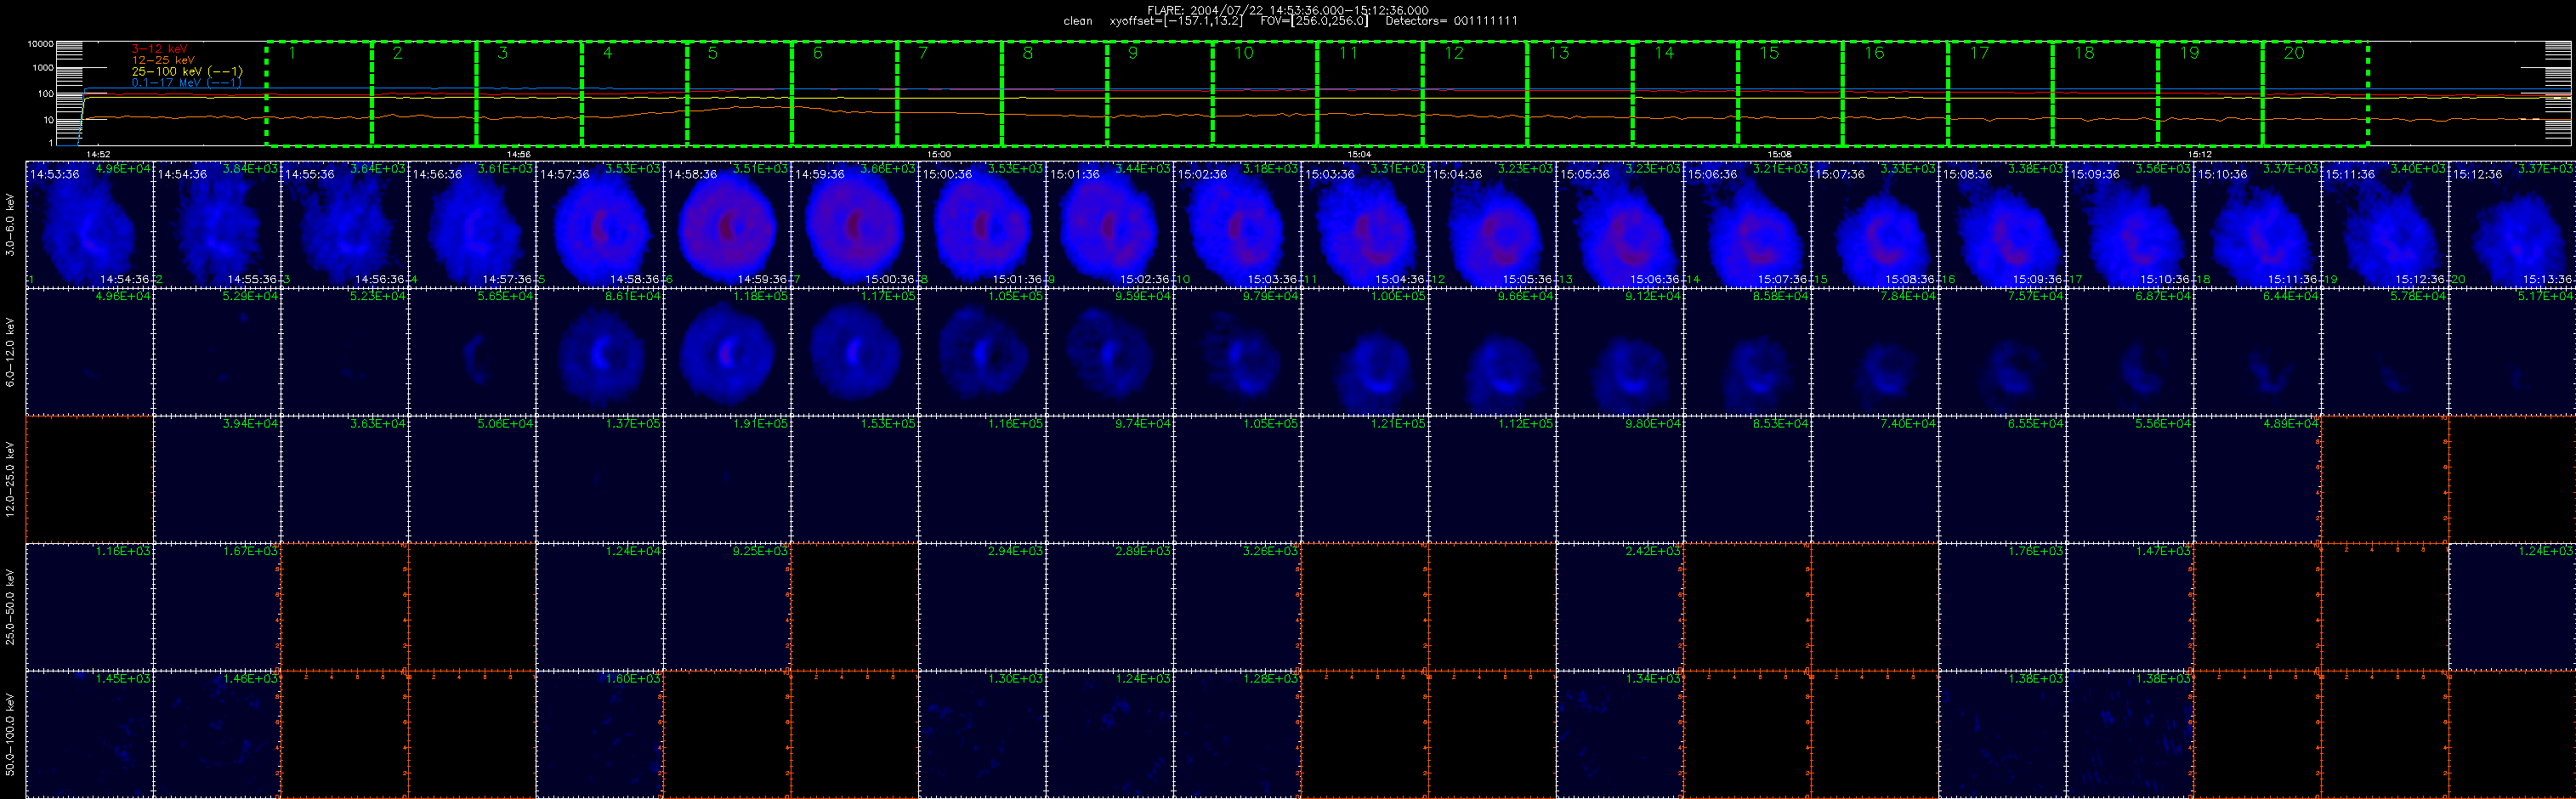Open the 25.0-50.0 keV image with value 2.42E+03
This screenshot has height=799, width=2576.
pos(1620,607)
